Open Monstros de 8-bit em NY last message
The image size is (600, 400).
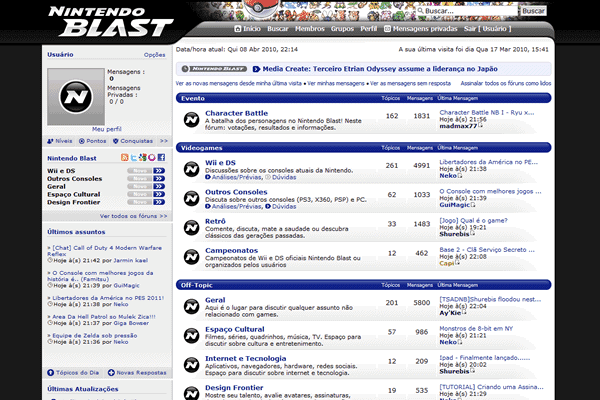476,328
